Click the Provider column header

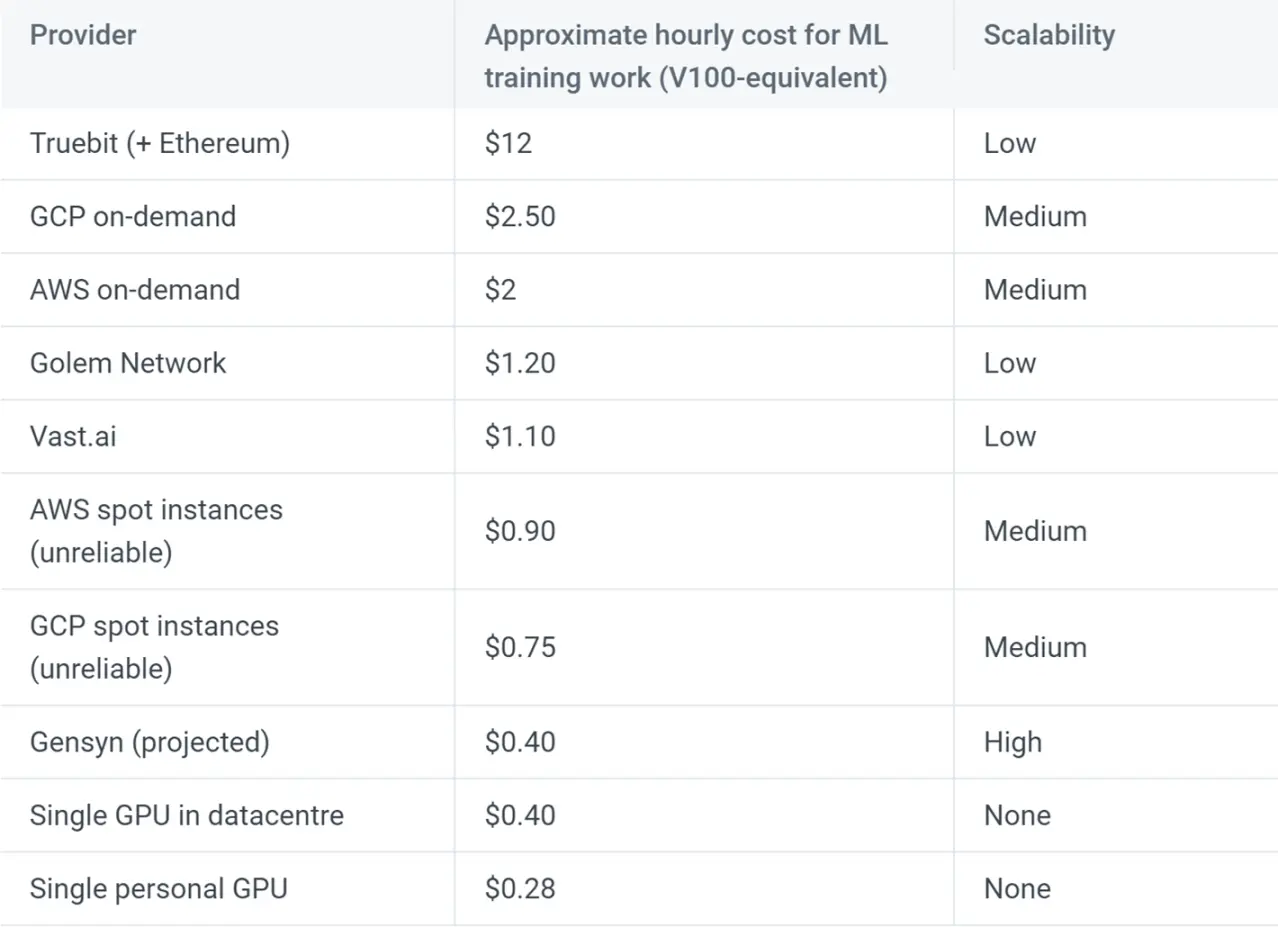[83, 35]
